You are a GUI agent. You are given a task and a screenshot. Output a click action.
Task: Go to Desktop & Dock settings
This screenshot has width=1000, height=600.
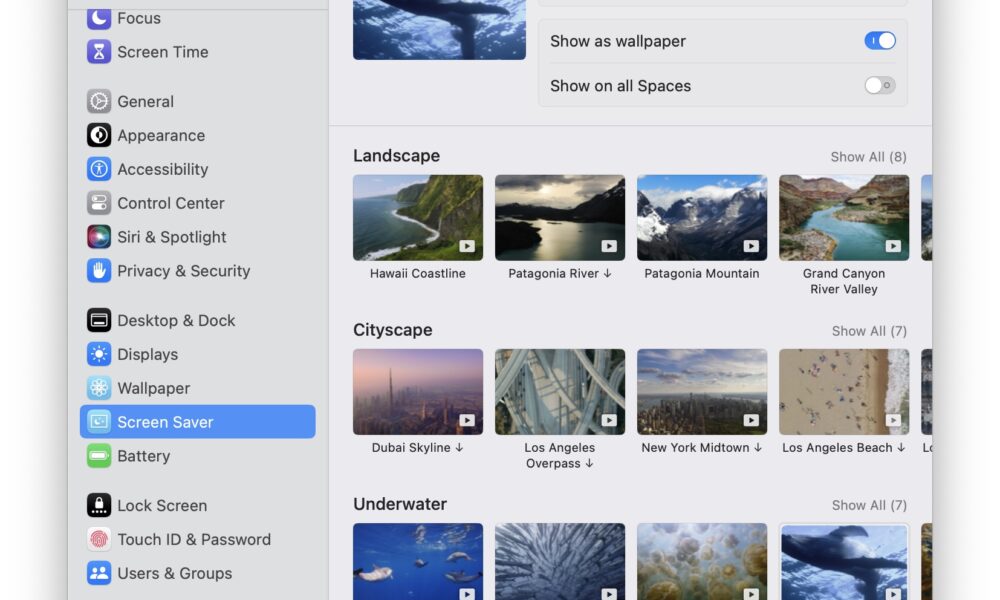(x=198, y=320)
